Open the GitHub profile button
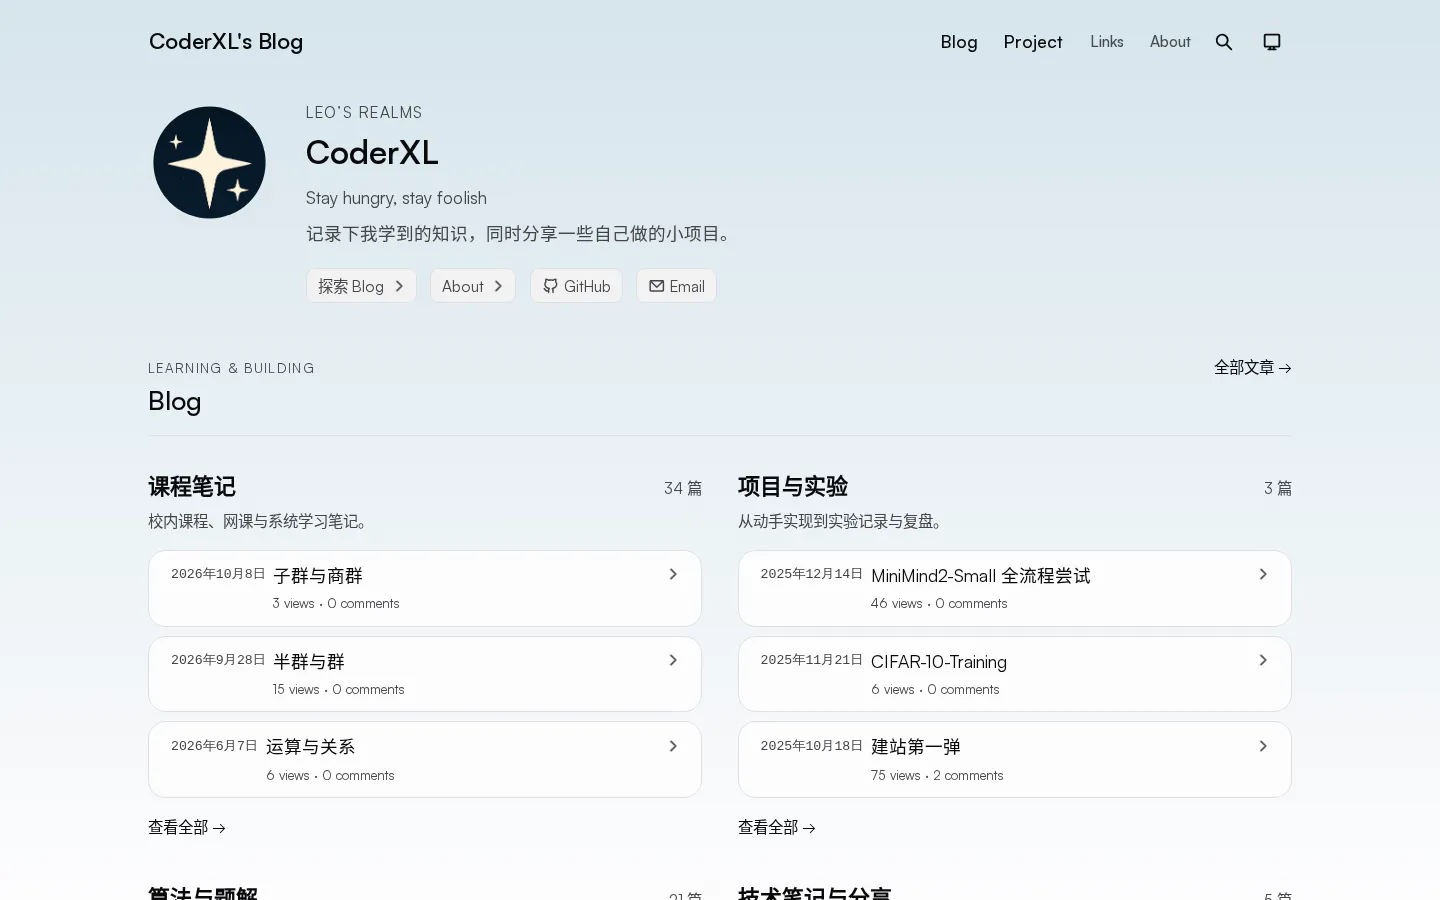Screen dimensions: 1440x900 (576, 286)
